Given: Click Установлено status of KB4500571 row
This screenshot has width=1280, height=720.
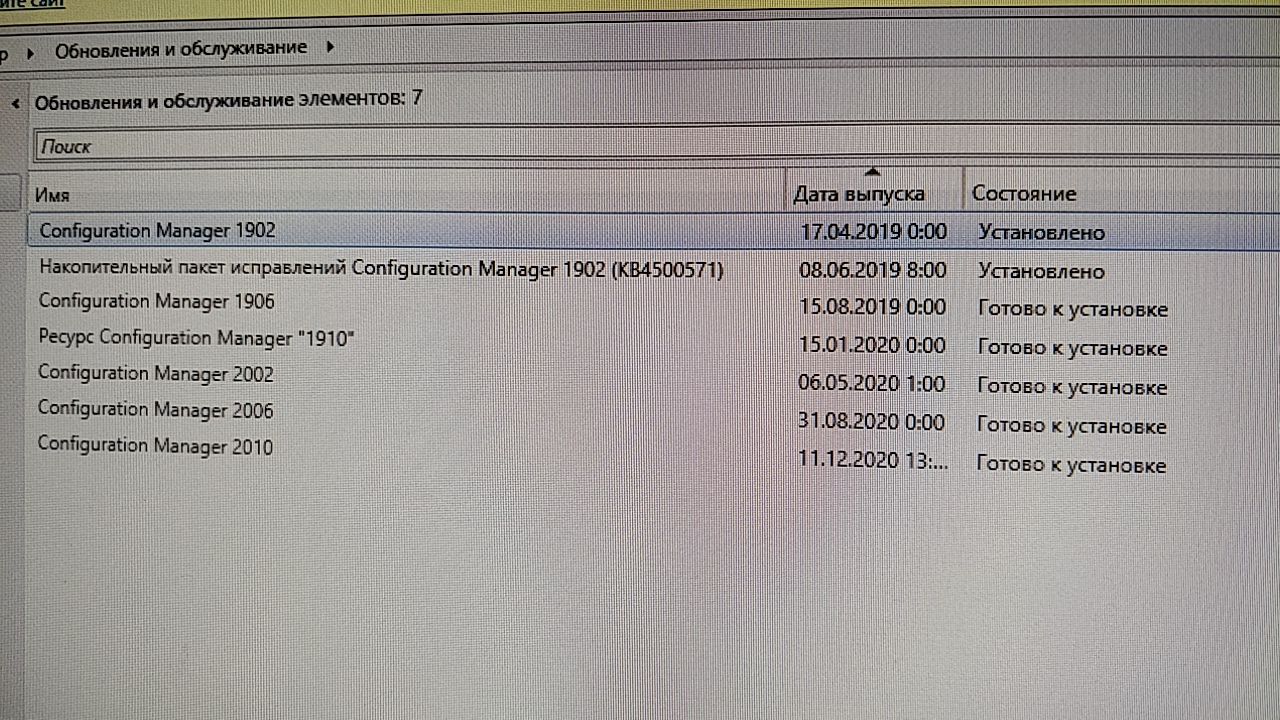Looking at the screenshot, I should 1041,271.
